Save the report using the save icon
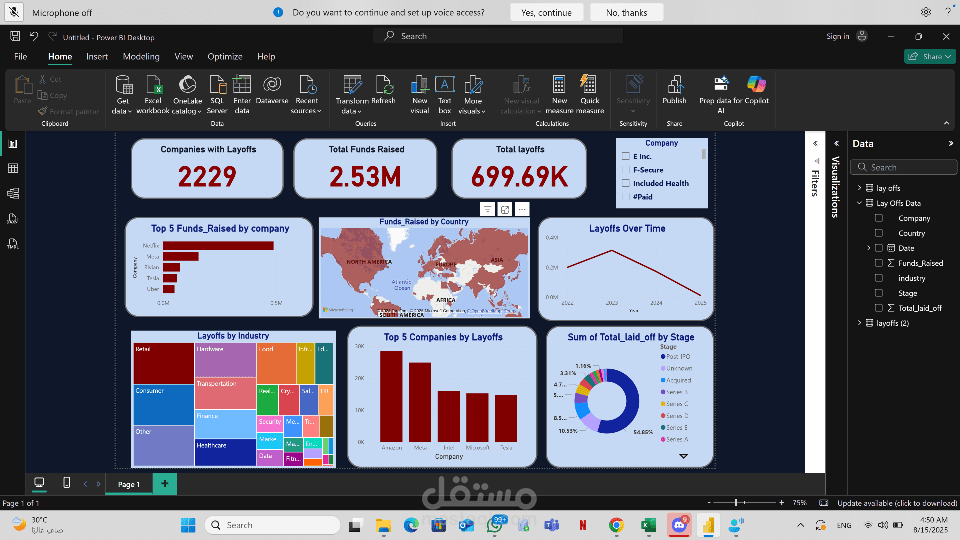Viewport: 960px width, 540px height. (15, 36)
